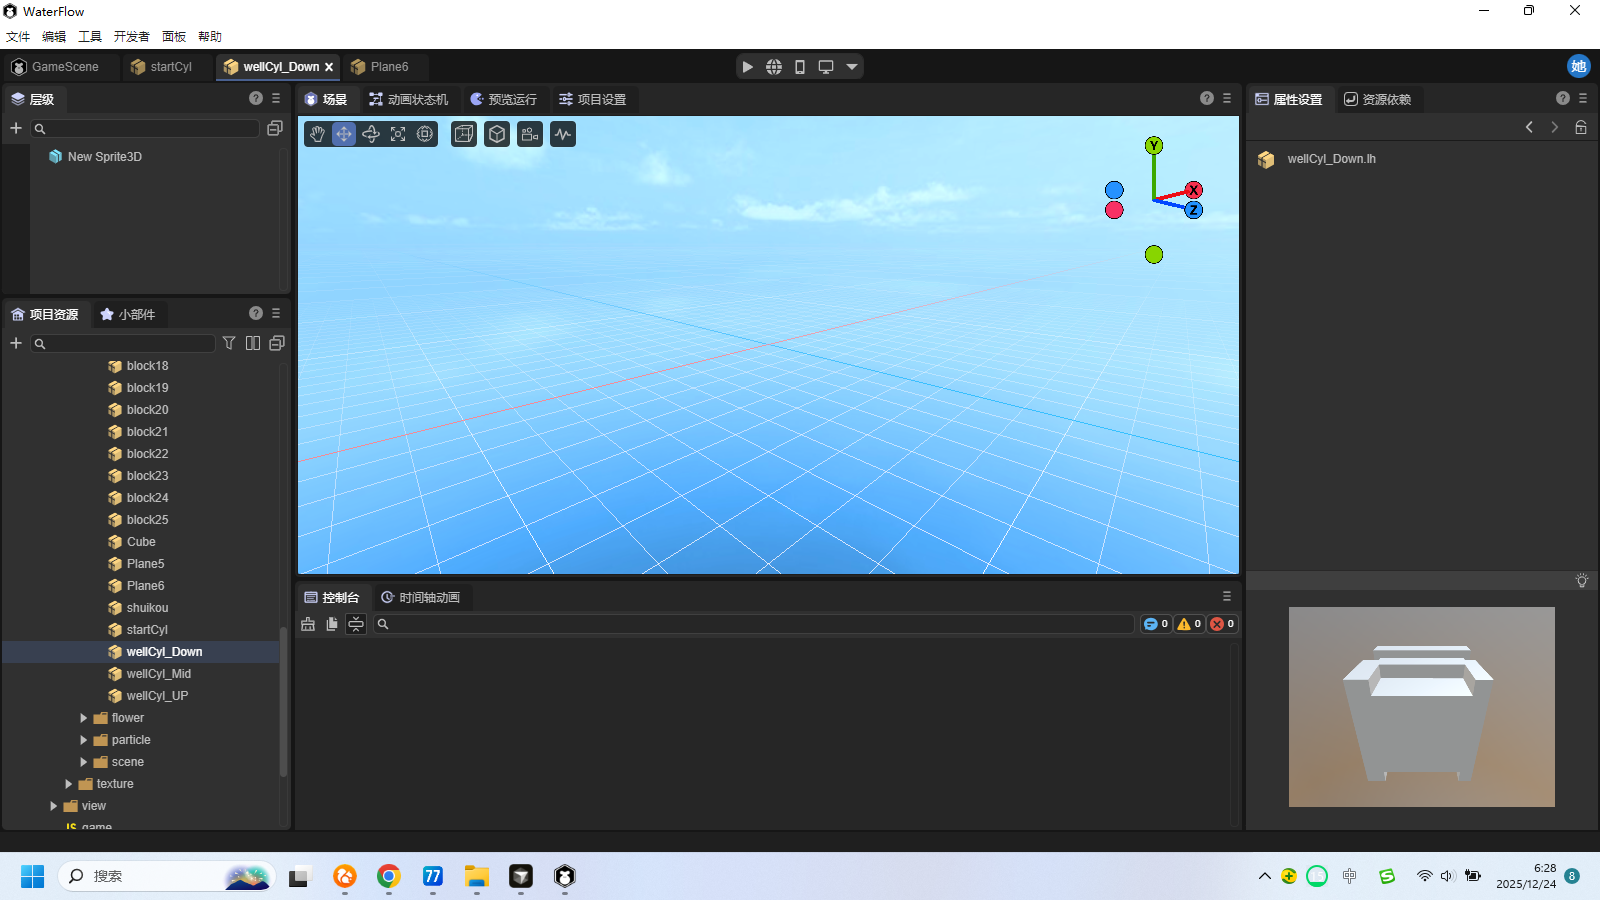Expand the texture folder
1600x900 pixels.
69,784
